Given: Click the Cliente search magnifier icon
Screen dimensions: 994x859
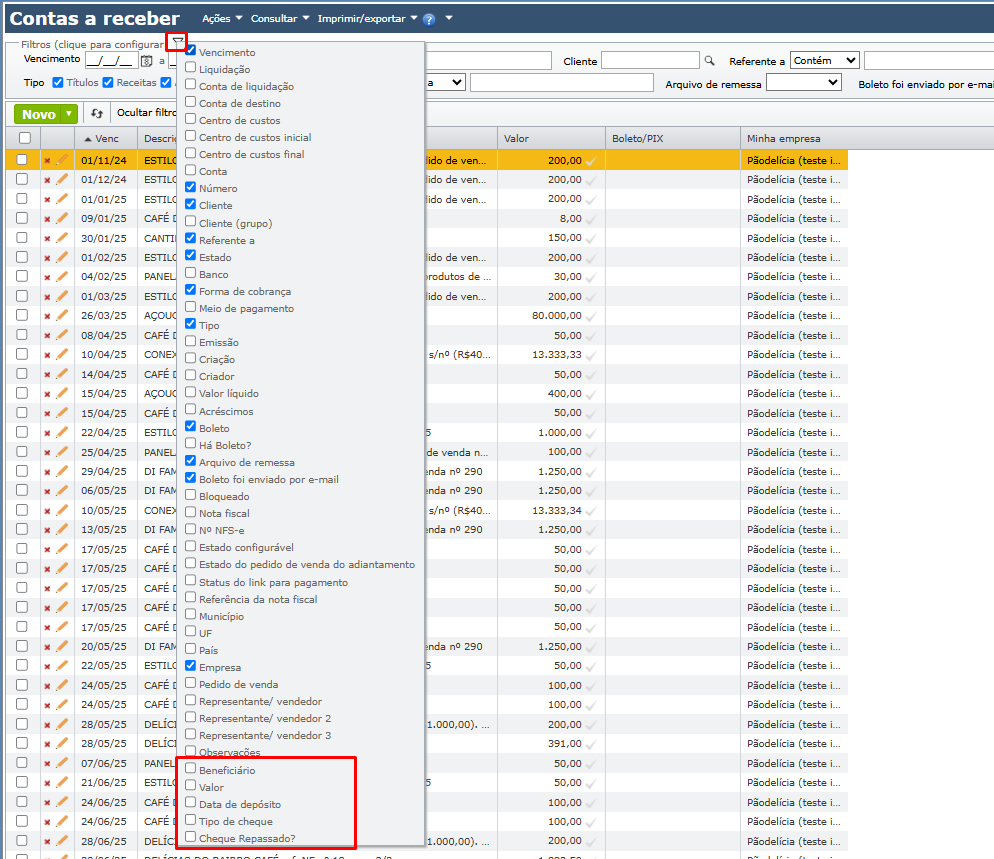Looking at the screenshot, I should pos(709,61).
